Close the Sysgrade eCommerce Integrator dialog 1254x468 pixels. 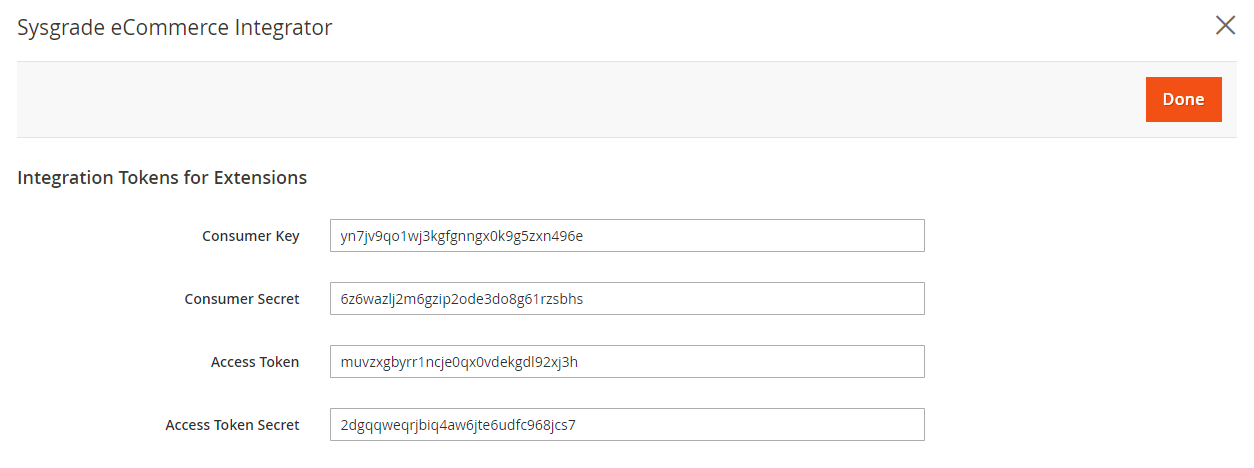tap(1225, 26)
